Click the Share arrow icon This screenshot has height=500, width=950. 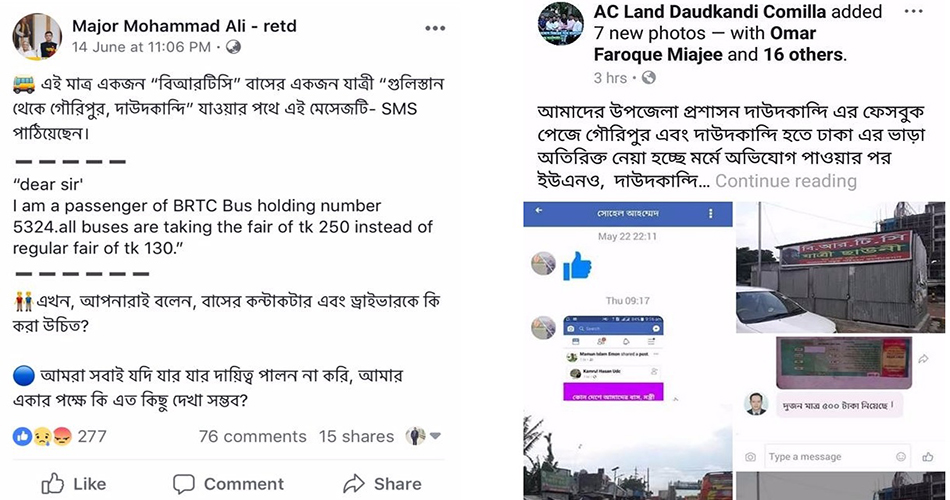[x=353, y=484]
